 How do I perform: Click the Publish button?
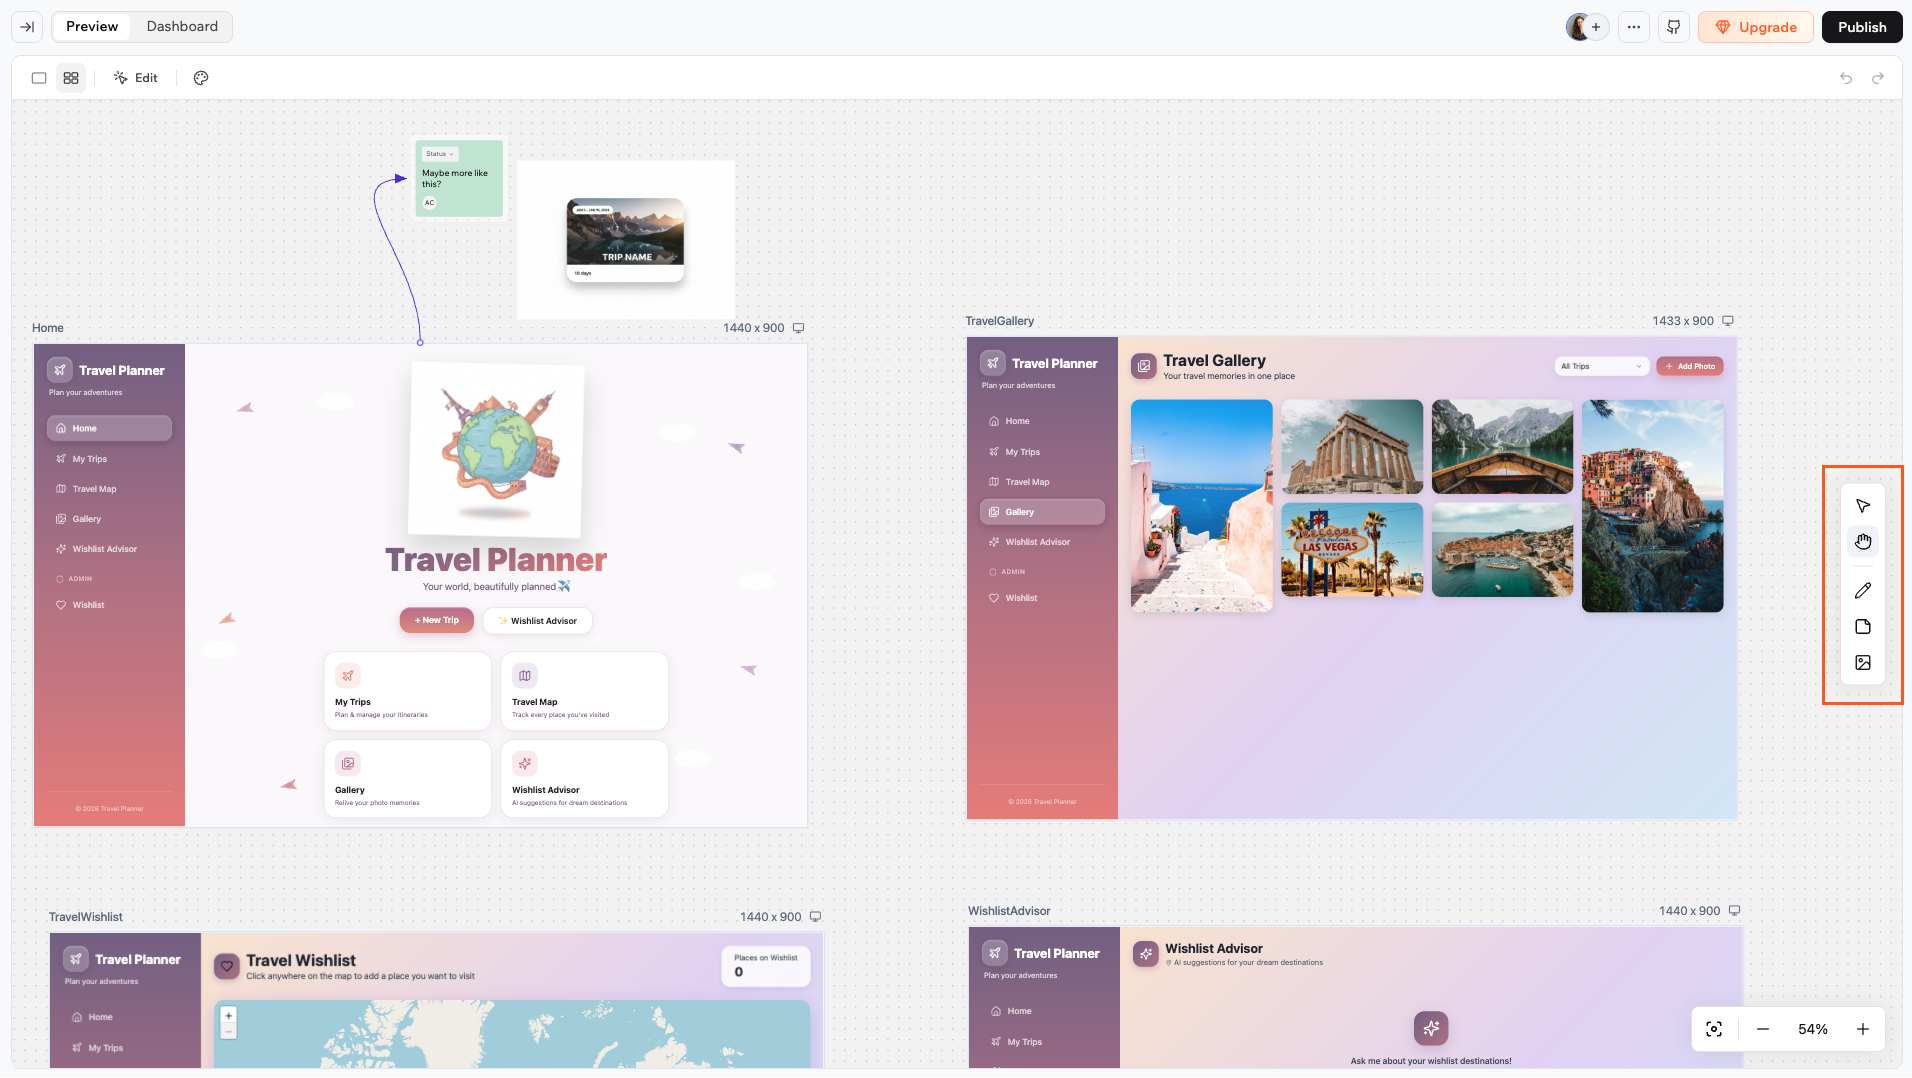(1862, 27)
